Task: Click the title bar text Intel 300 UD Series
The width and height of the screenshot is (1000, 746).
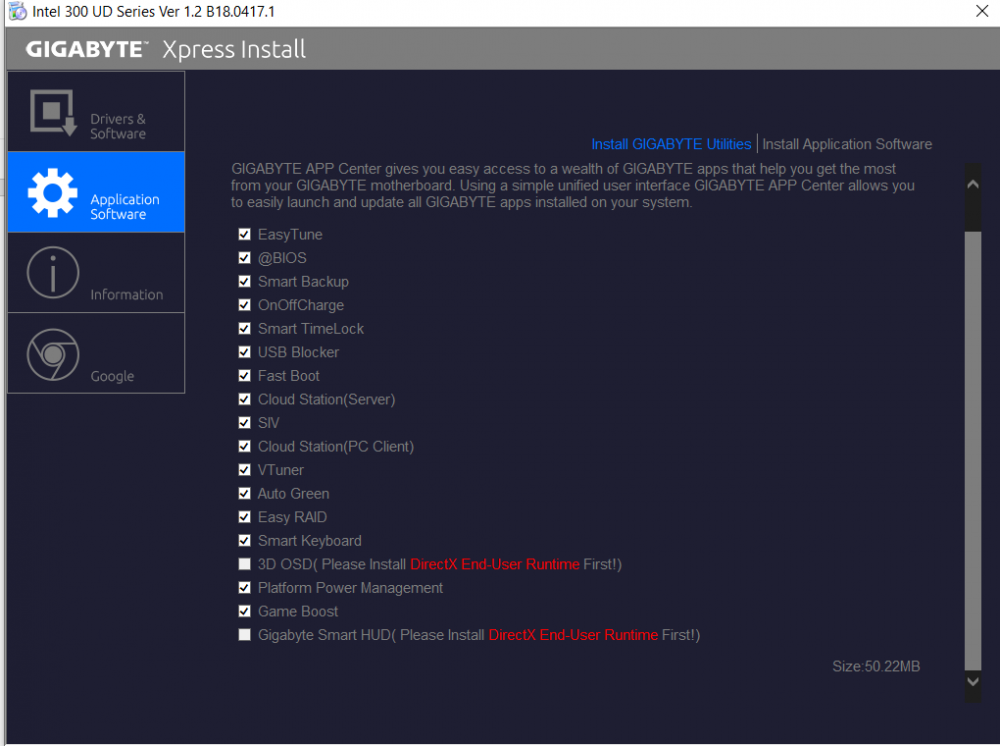Action: tap(154, 11)
